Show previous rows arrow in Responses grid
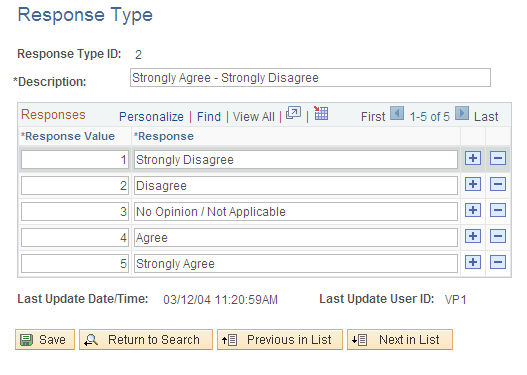Screen dimensions: 527x375 (397, 113)
